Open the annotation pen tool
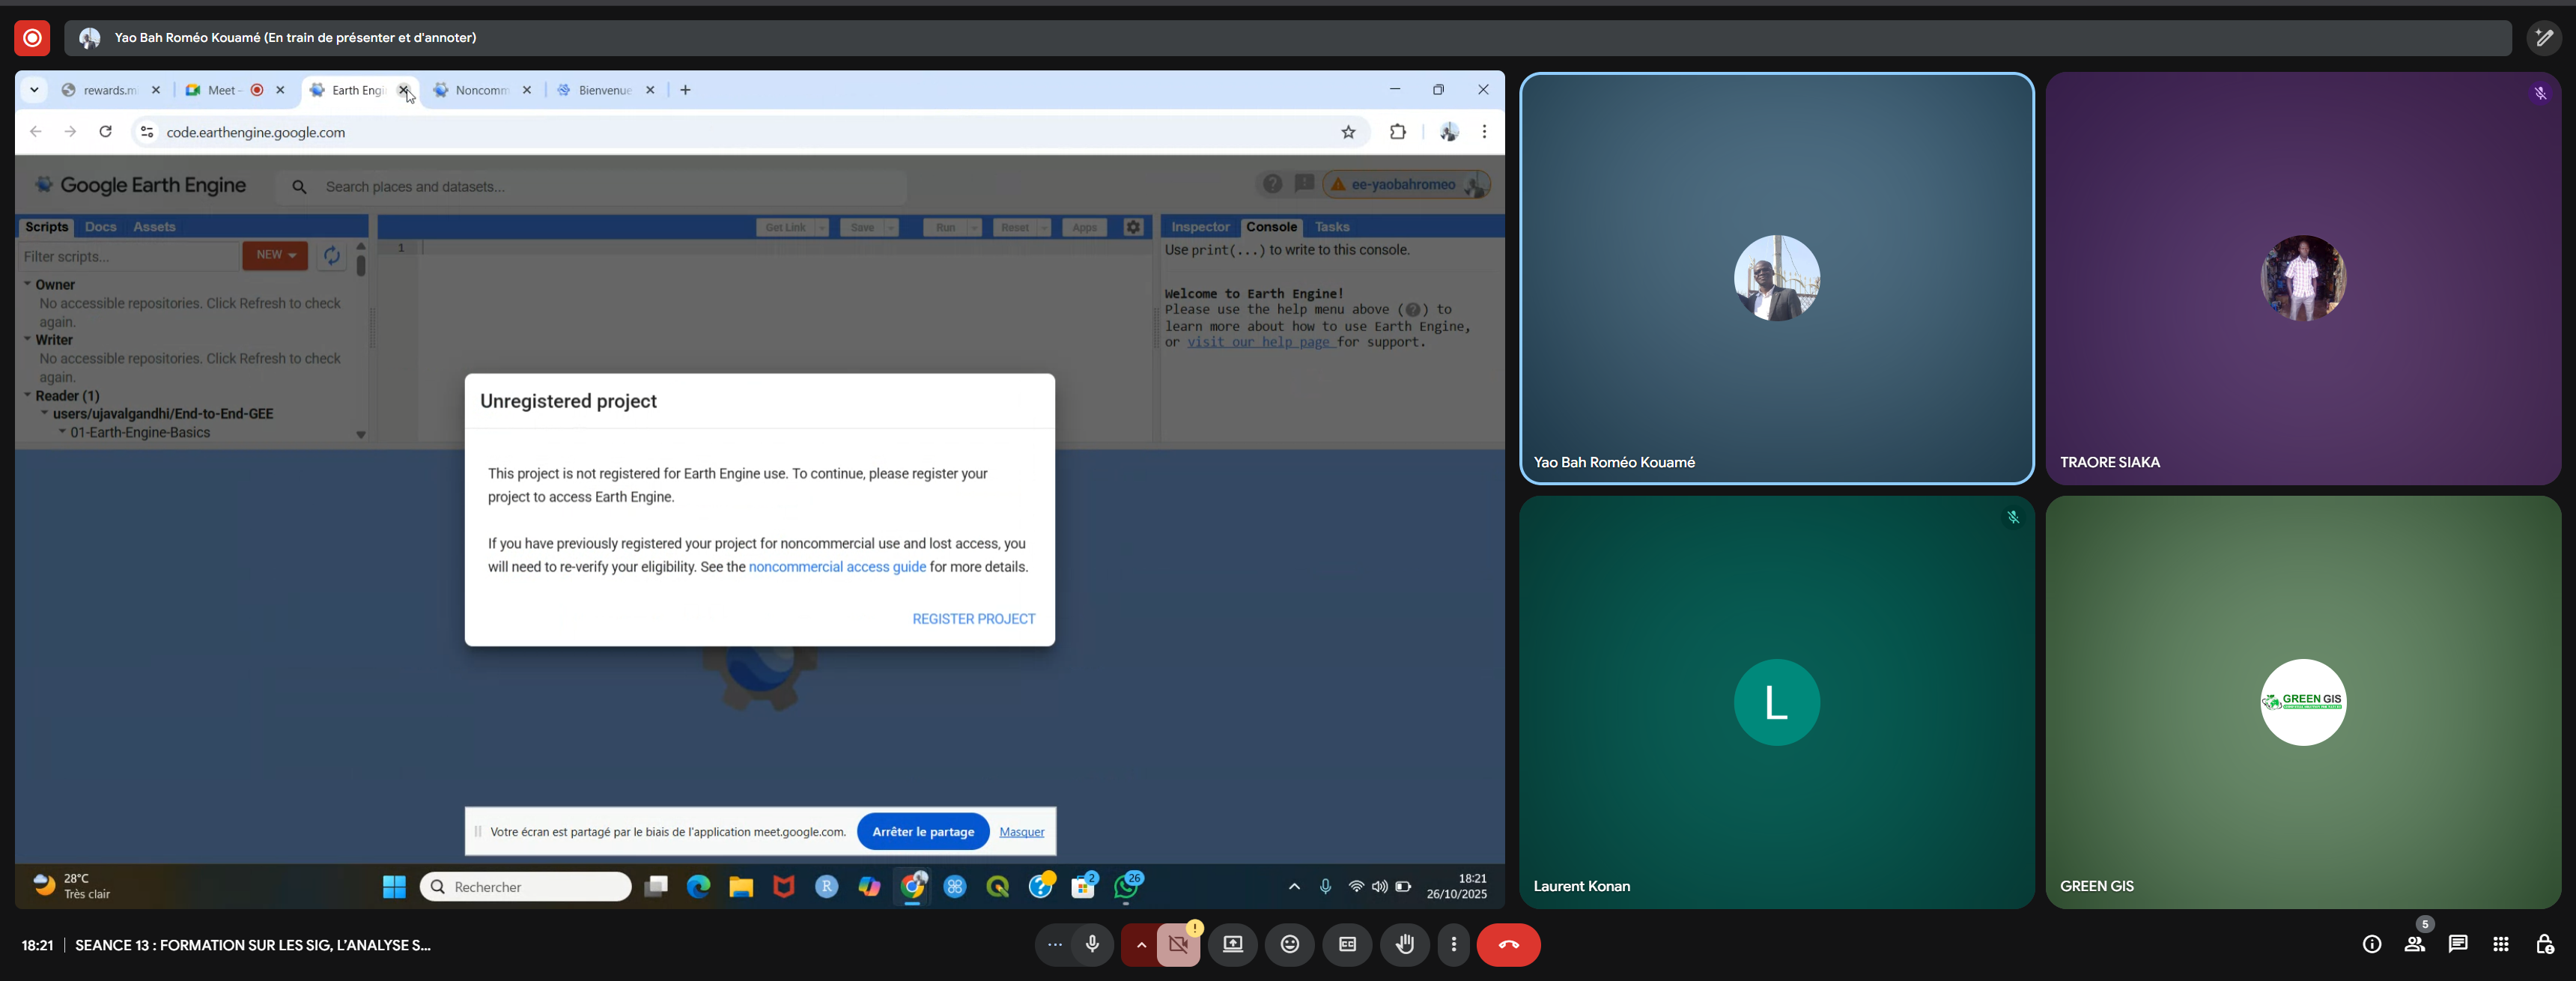The height and width of the screenshot is (981, 2576). 2544,38
